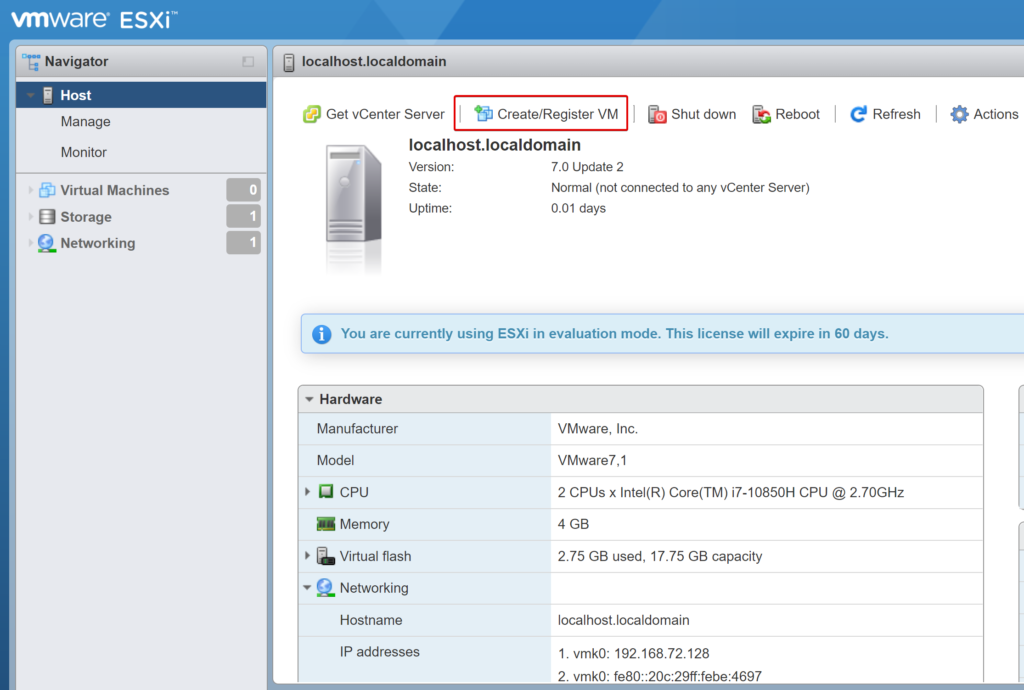Open Storage in Navigator
This screenshot has height=690, width=1024.
[86, 217]
